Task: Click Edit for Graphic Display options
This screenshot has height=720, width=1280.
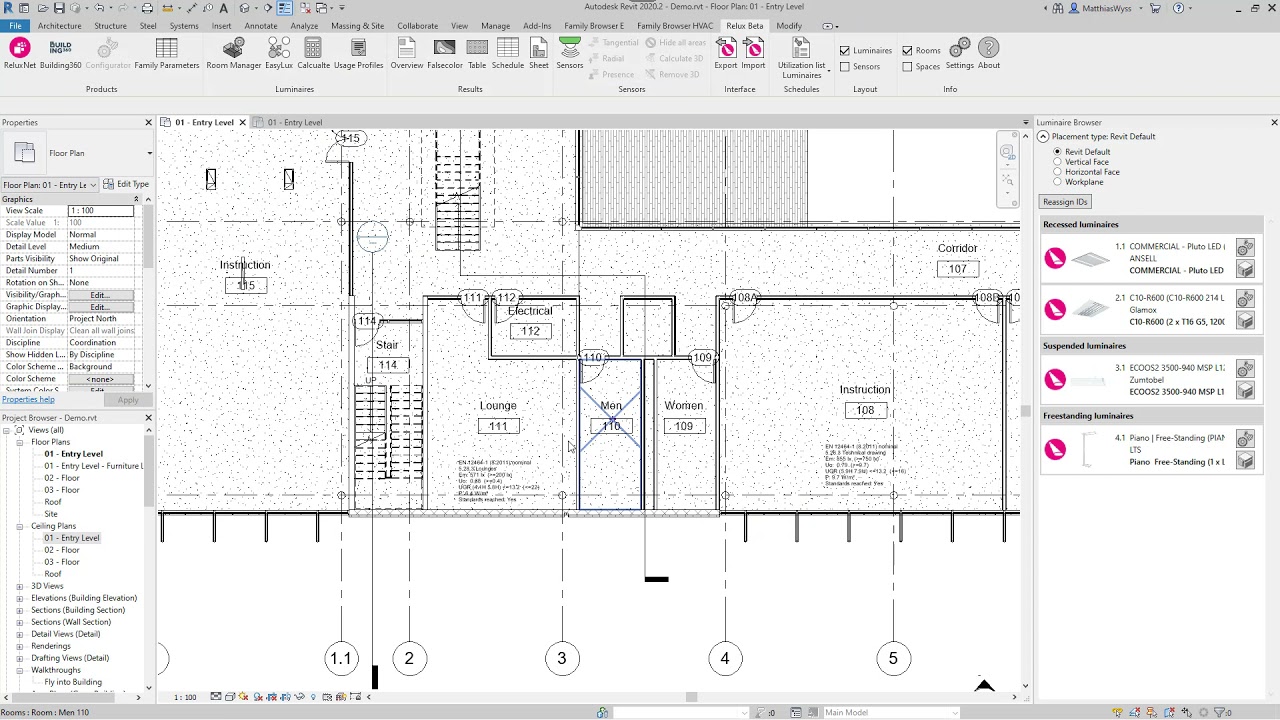Action: (x=100, y=307)
